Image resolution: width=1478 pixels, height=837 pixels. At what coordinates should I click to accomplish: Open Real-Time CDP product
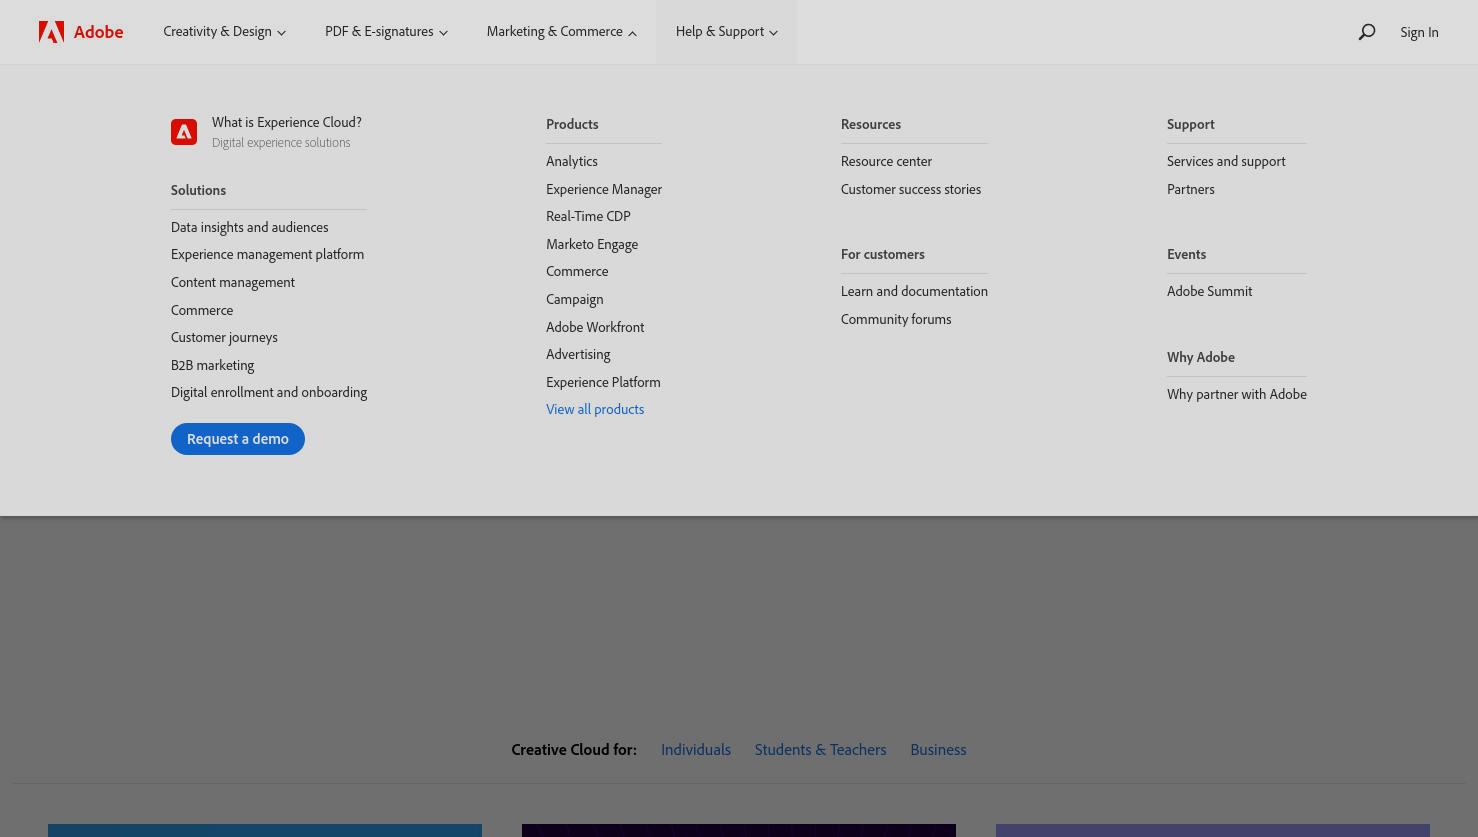(588, 216)
